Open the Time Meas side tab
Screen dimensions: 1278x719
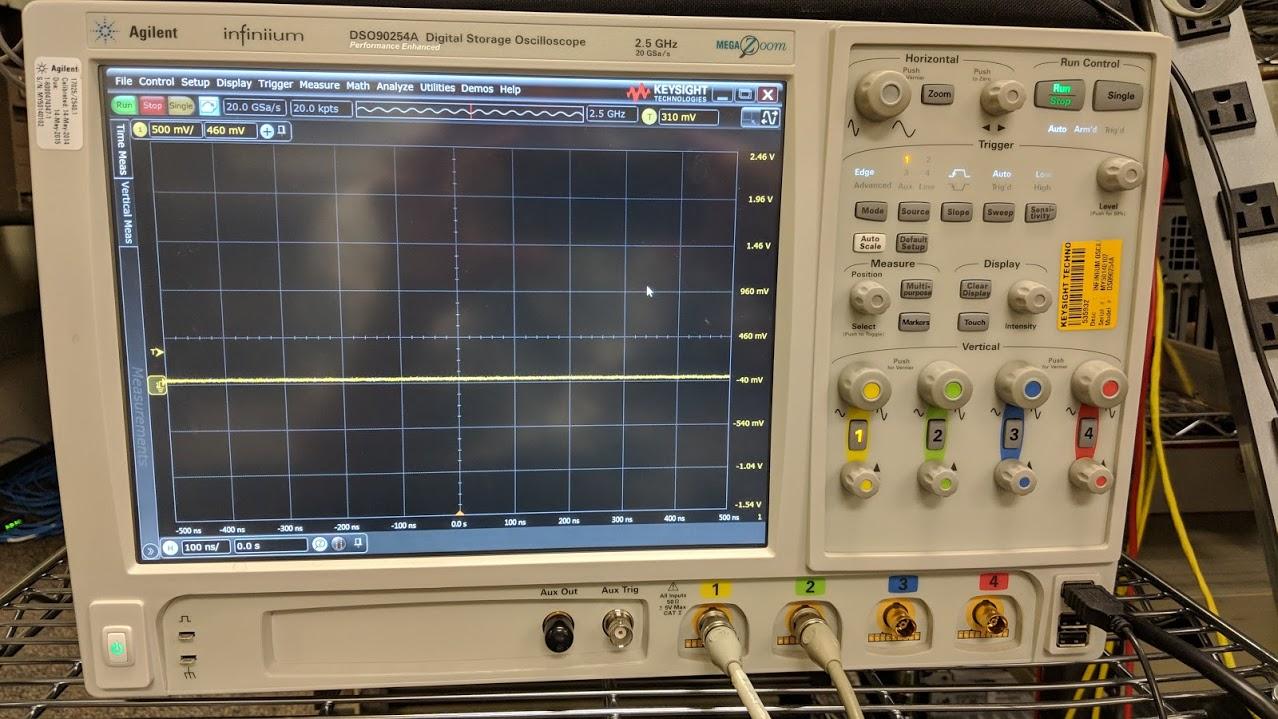point(121,149)
